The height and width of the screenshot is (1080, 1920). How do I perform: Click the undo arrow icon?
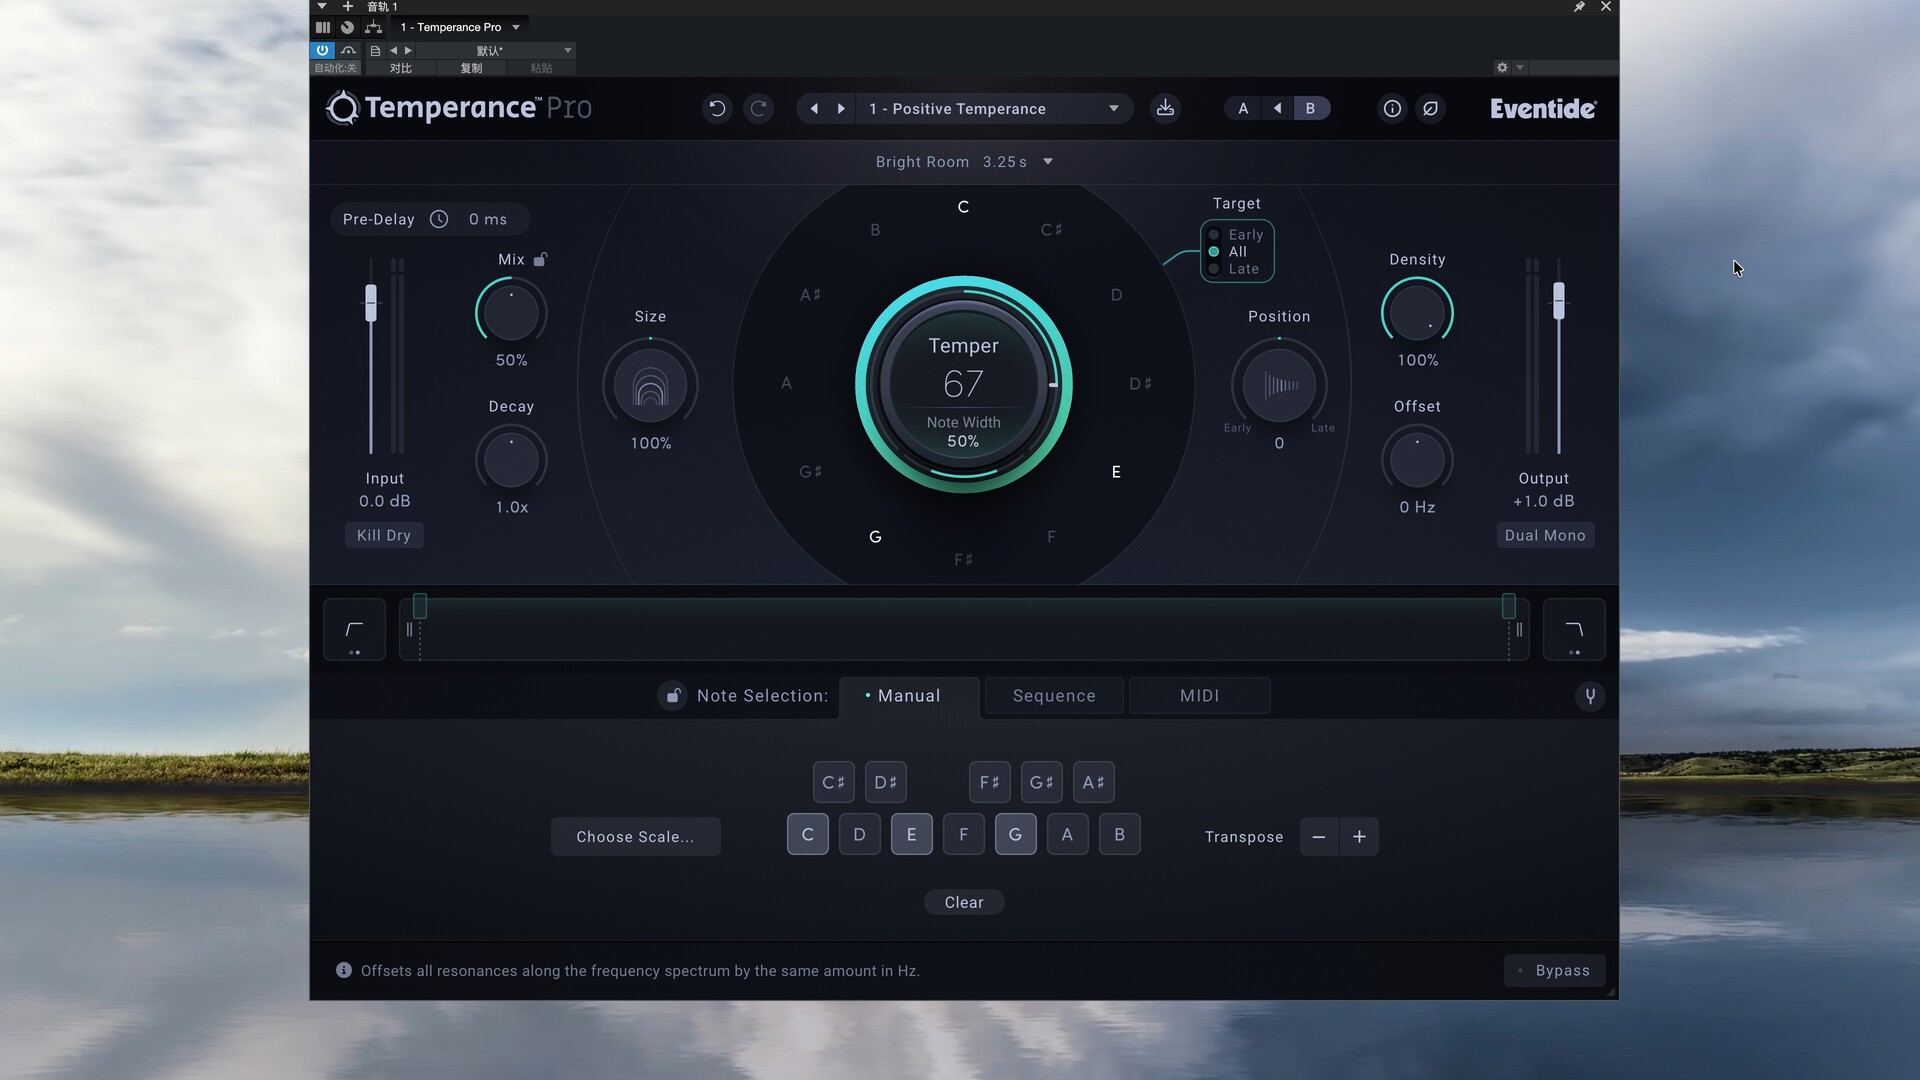point(717,108)
